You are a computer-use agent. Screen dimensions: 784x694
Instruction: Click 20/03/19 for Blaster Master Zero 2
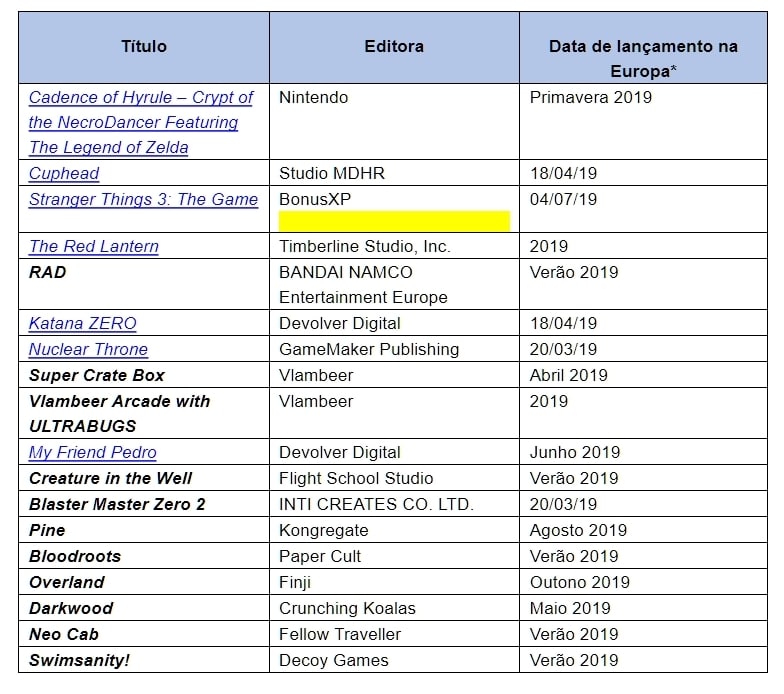[x=564, y=504]
